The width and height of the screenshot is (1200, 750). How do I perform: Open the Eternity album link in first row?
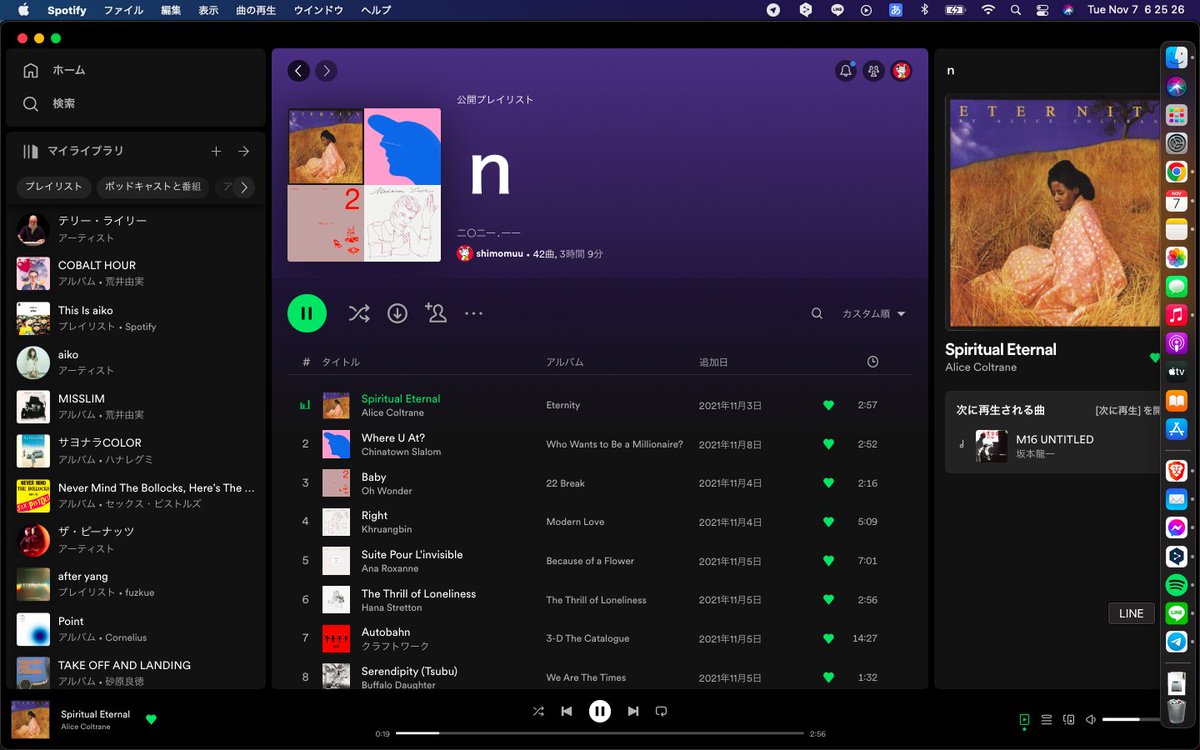pyautogui.click(x=563, y=405)
